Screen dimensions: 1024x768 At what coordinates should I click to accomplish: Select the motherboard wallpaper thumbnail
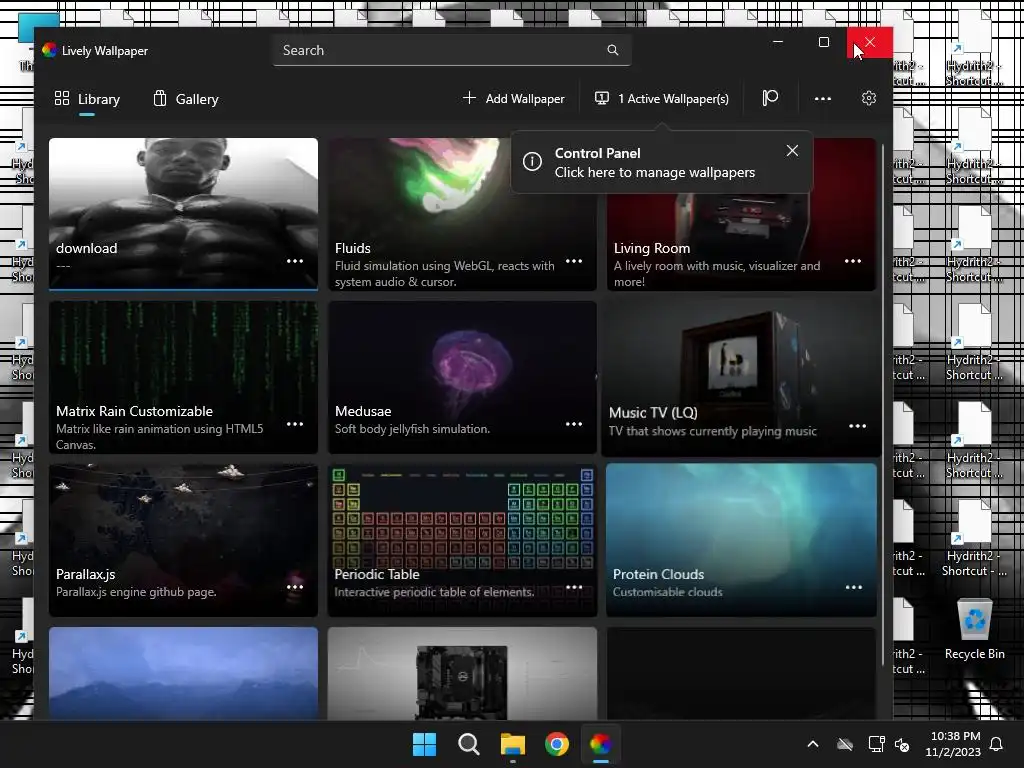point(462,673)
